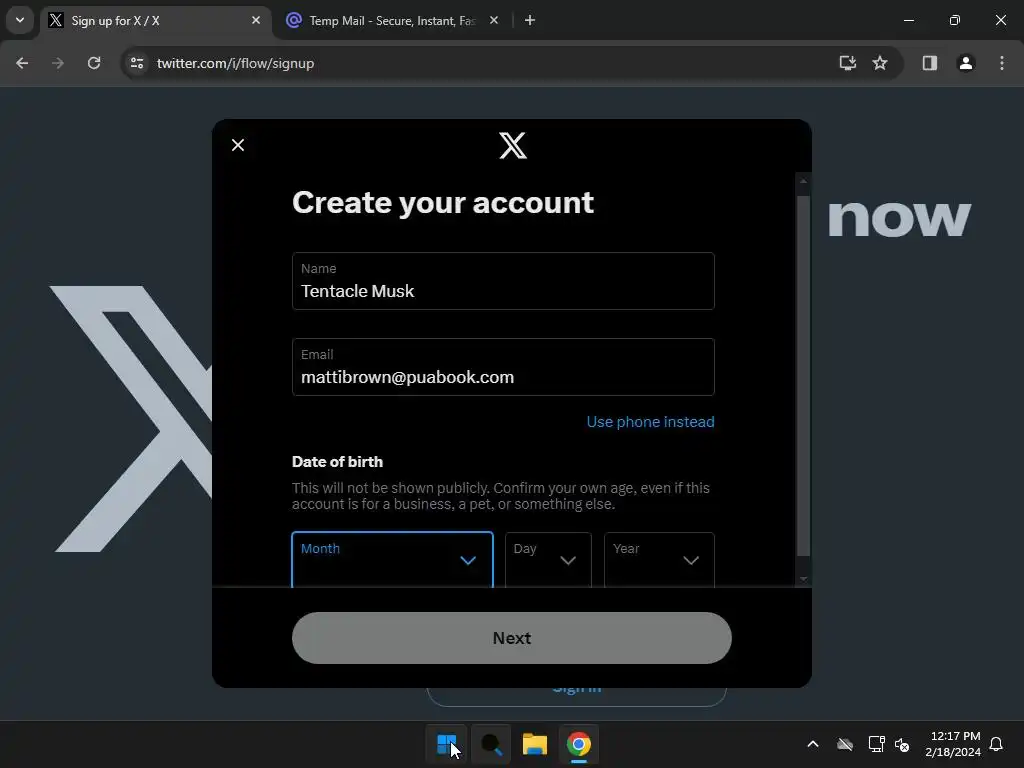Image resolution: width=1024 pixels, height=768 pixels.
Task: Click the address bar URL
Action: (235, 63)
